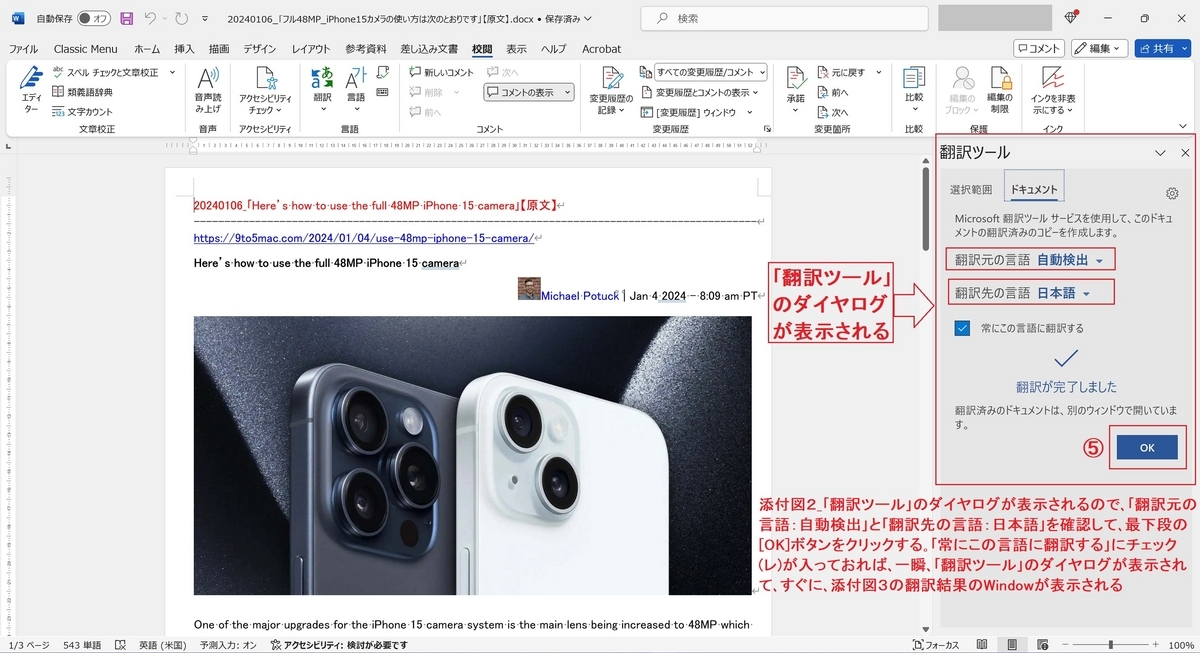The height and width of the screenshot is (653, 1200).
Task: Save the document with the floppy icon
Action: 127,19
